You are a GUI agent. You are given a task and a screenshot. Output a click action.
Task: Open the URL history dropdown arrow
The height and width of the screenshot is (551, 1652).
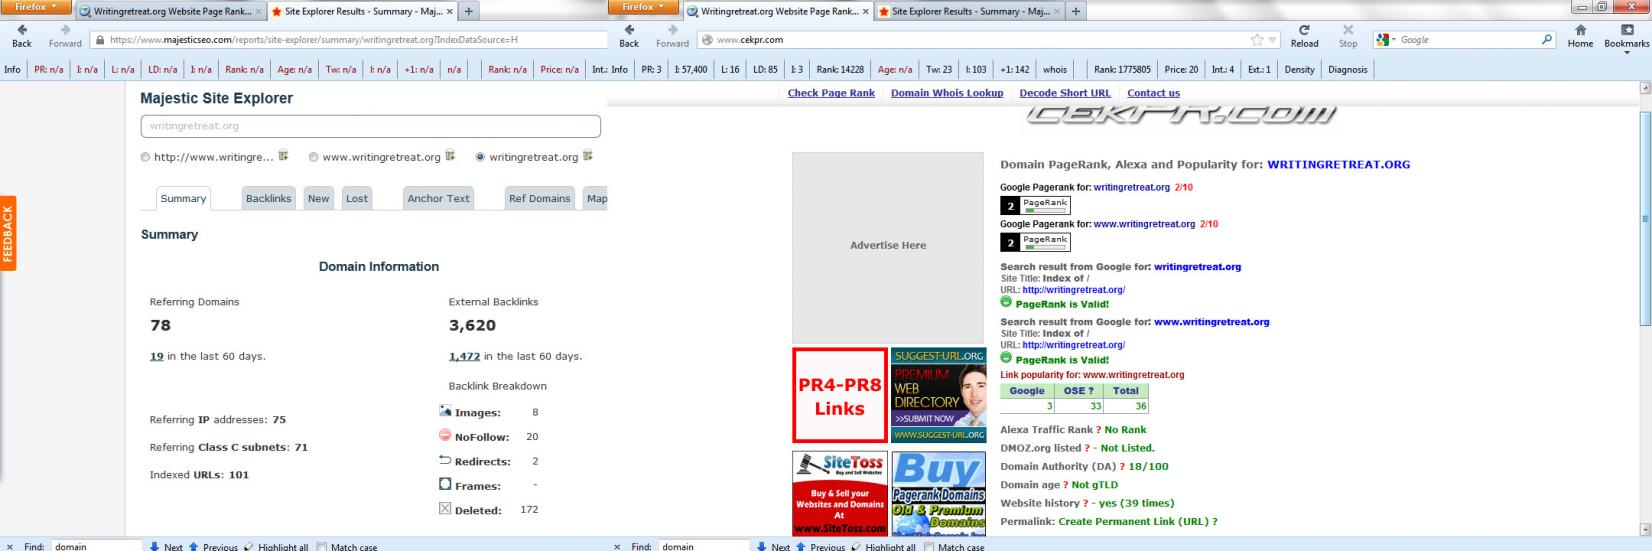pos(1273,41)
